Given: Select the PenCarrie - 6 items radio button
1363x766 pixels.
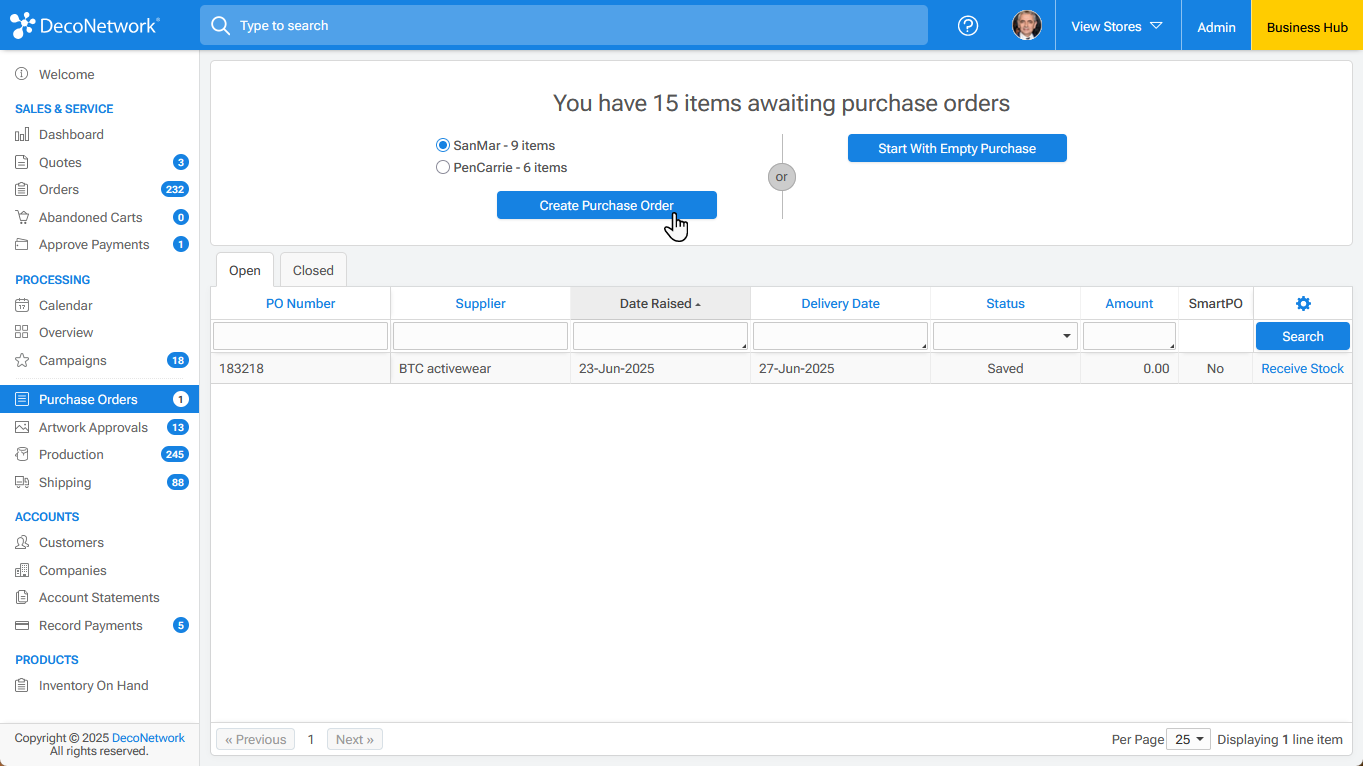Looking at the screenshot, I should [443, 167].
